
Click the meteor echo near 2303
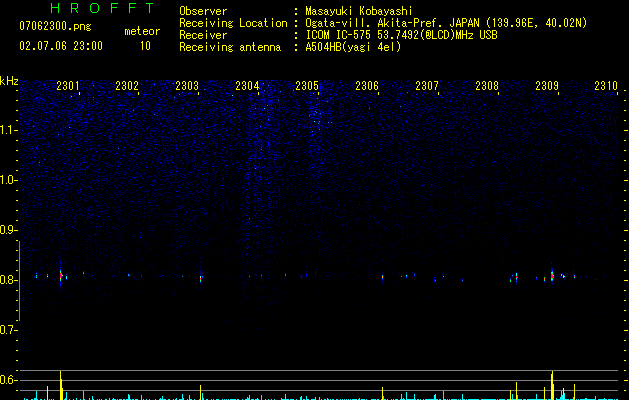[x=201, y=277]
